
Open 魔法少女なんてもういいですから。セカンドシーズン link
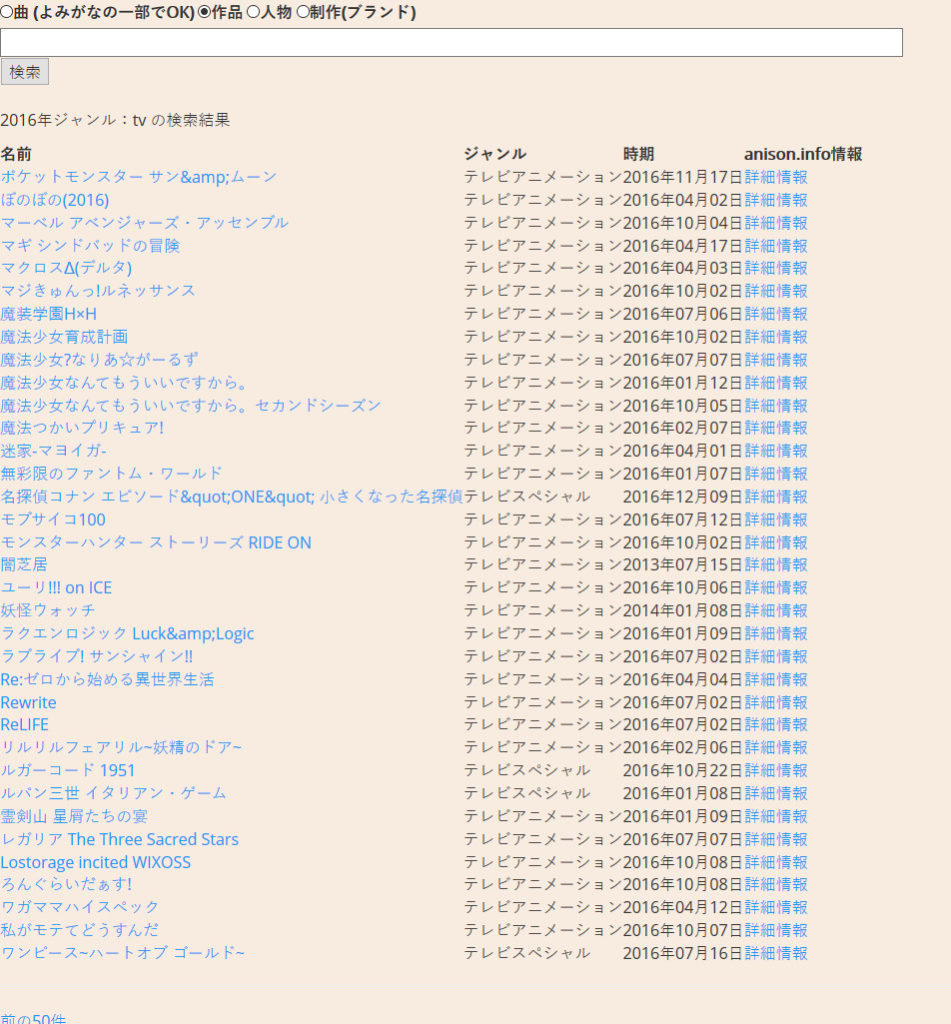191,406
